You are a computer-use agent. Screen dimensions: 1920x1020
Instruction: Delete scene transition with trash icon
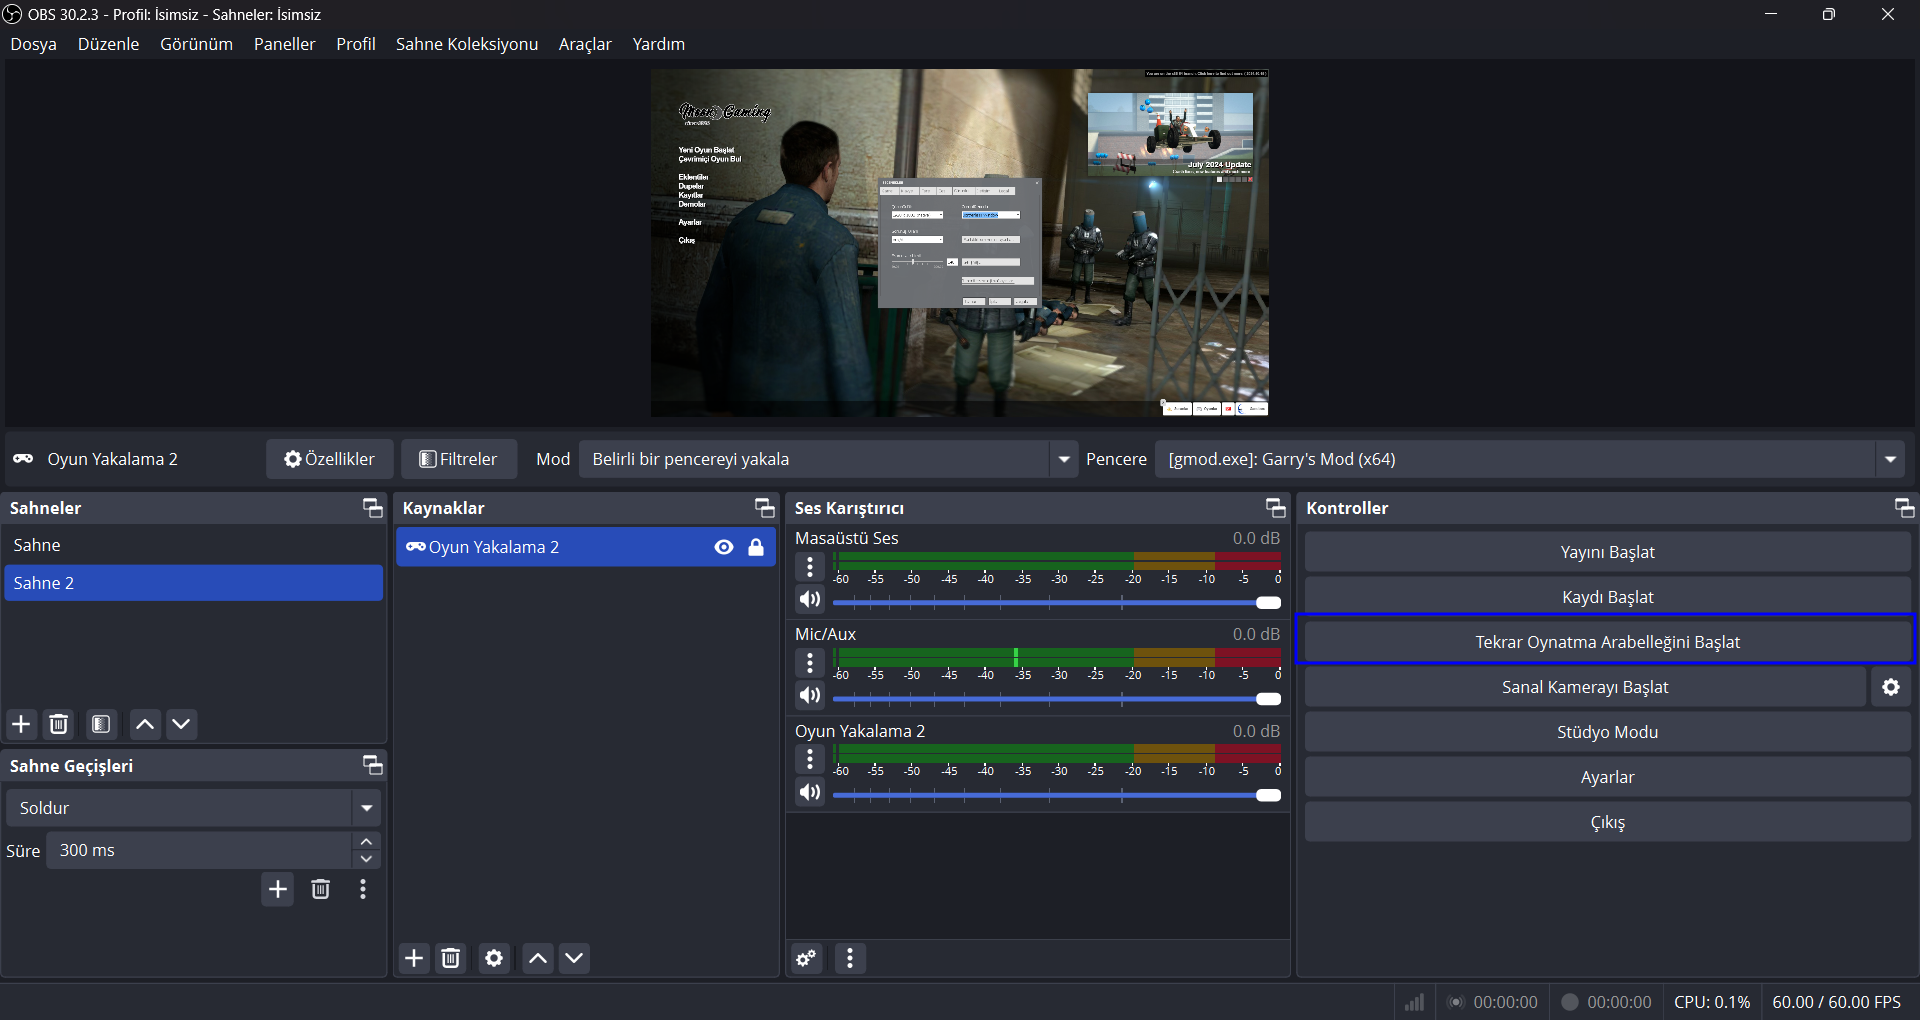tap(320, 889)
